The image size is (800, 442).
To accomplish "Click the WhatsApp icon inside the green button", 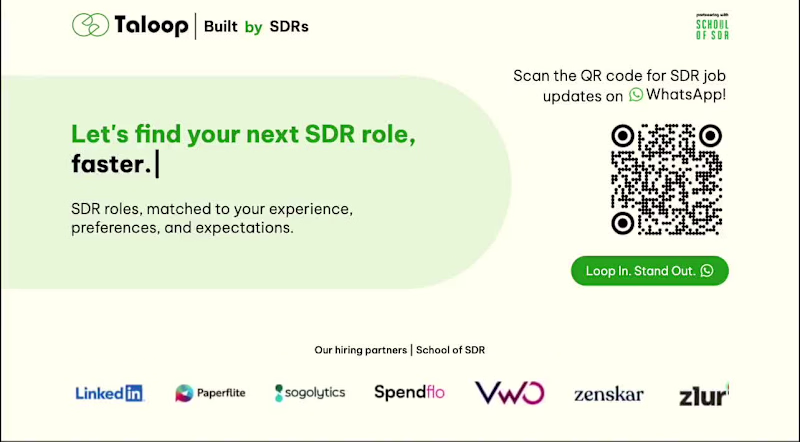I will coord(708,271).
